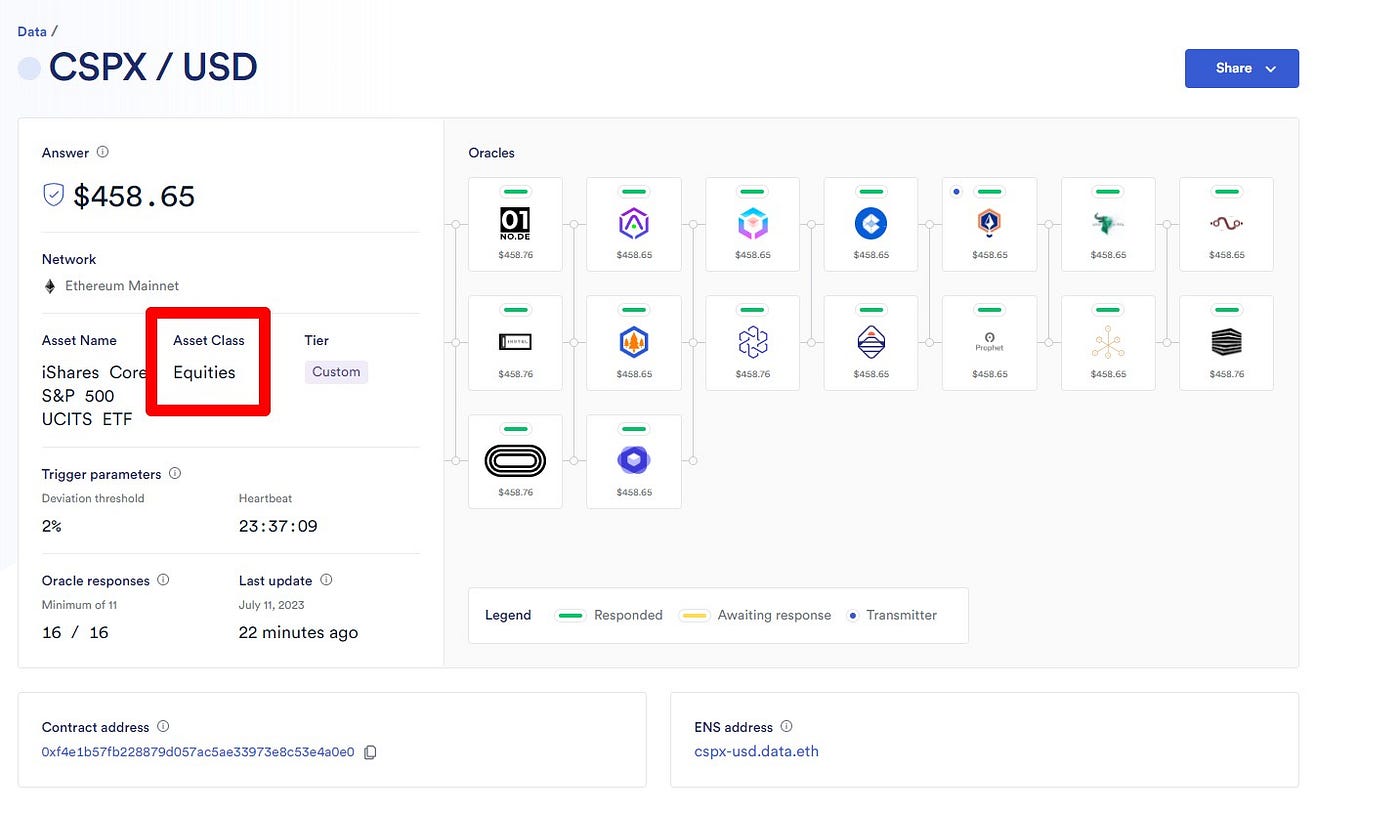Select the 16 / 16 oracle responses count

75,633
